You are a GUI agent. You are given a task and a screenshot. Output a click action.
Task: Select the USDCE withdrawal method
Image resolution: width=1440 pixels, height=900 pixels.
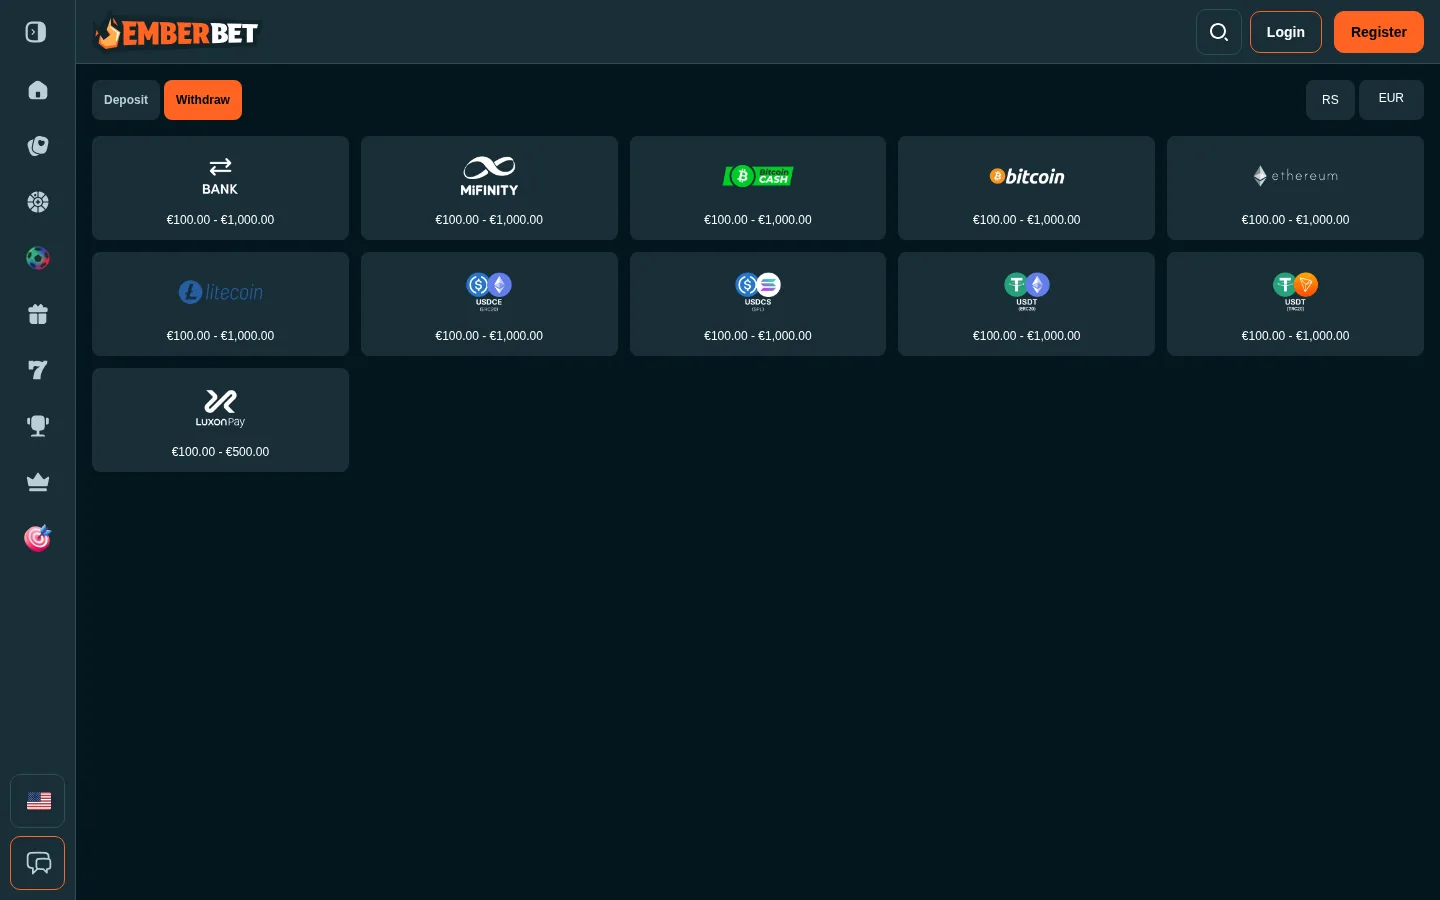tap(489, 304)
